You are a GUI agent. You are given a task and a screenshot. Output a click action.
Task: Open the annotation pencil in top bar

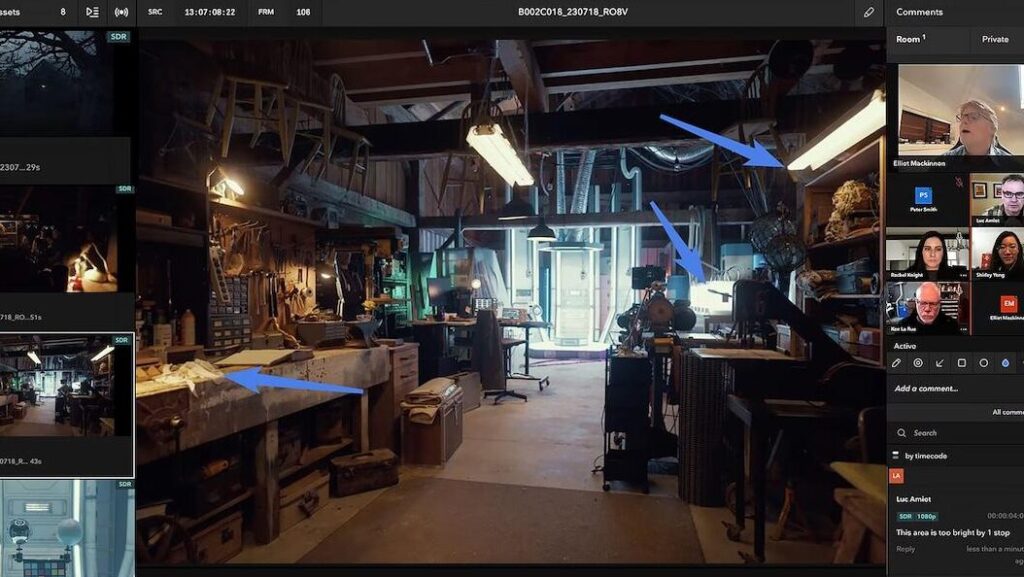click(x=869, y=12)
